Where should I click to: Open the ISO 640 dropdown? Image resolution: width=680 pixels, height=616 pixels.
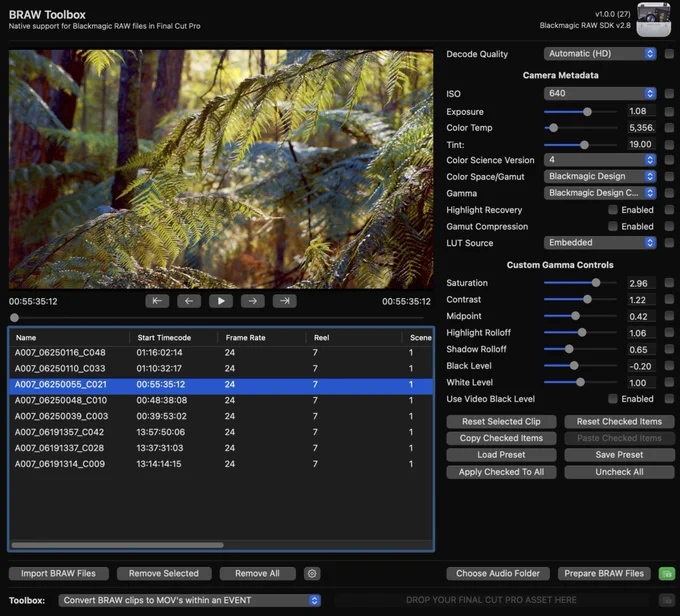[600, 93]
